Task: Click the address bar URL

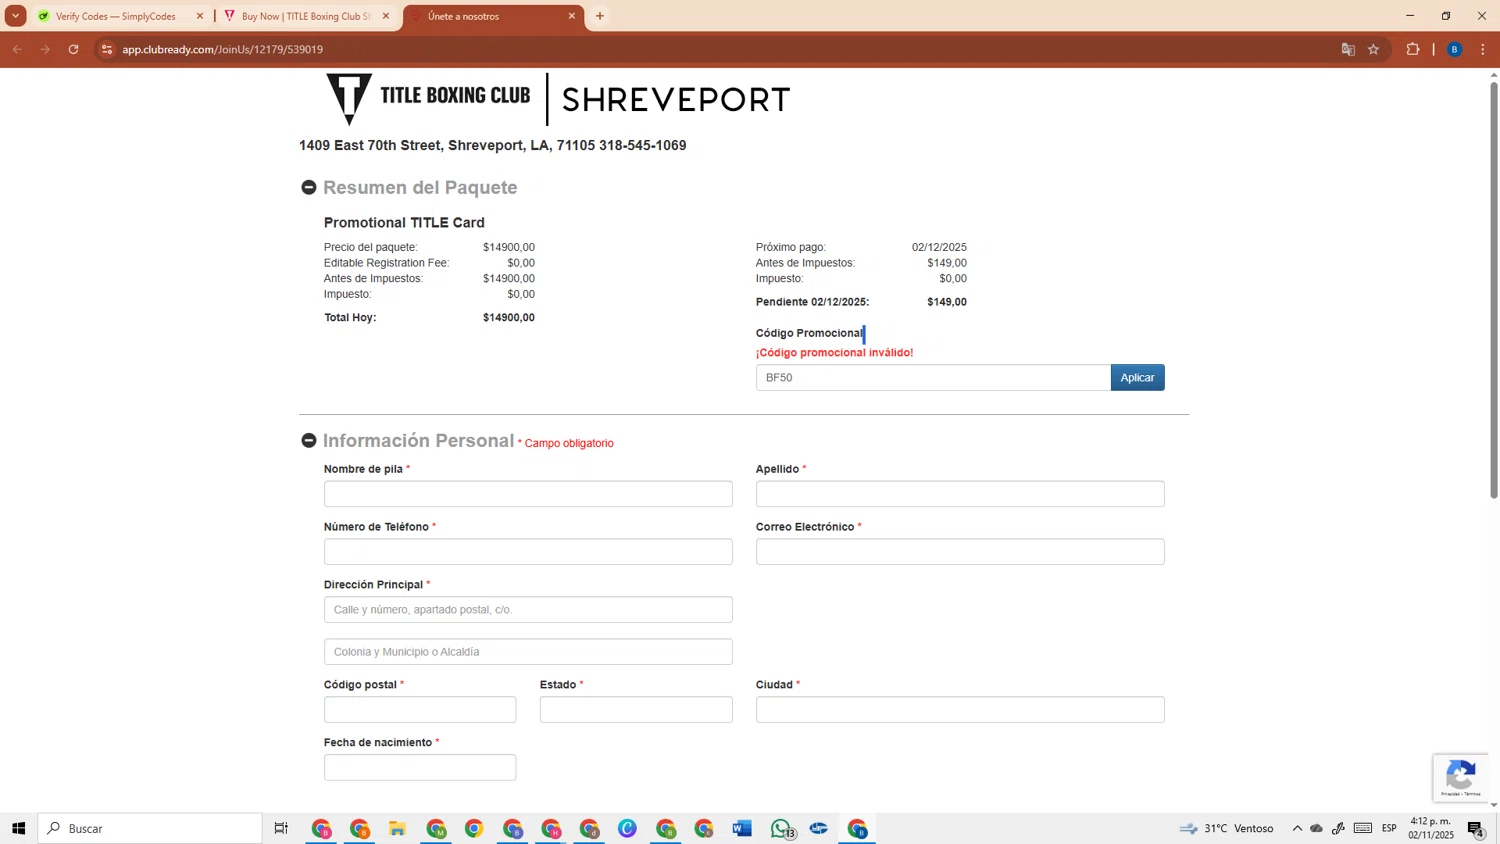Action: click(x=223, y=49)
